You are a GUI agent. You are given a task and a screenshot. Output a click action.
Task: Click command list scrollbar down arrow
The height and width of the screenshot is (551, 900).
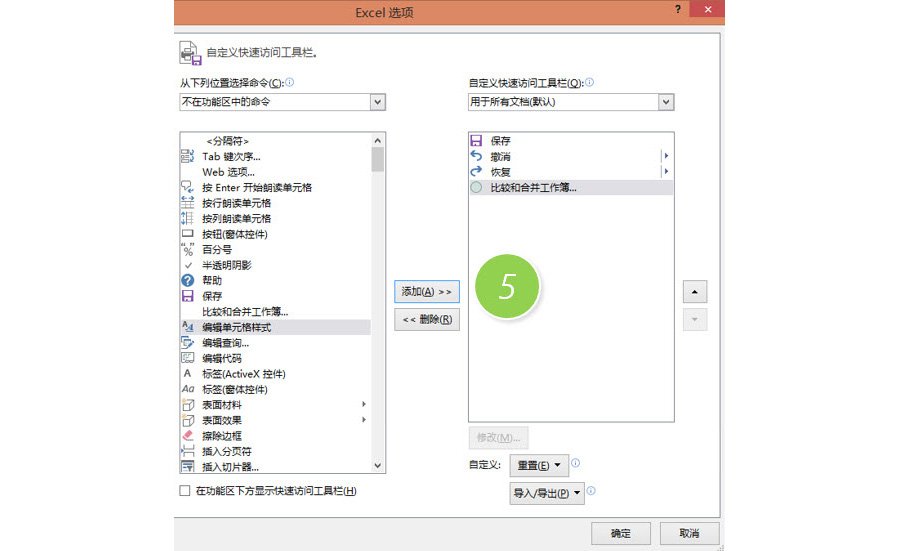click(x=377, y=465)
